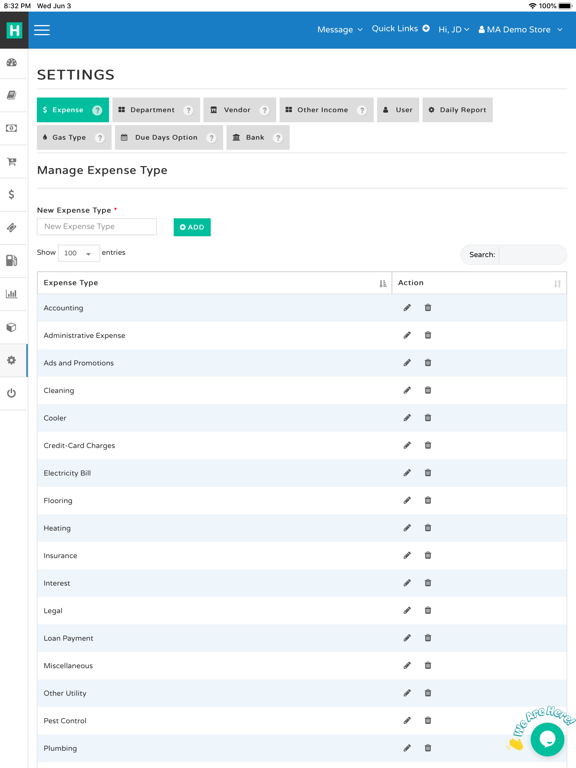Expand the MA Demo Store selector
Viewport: 576px width, 768px height.
point(520,29)
